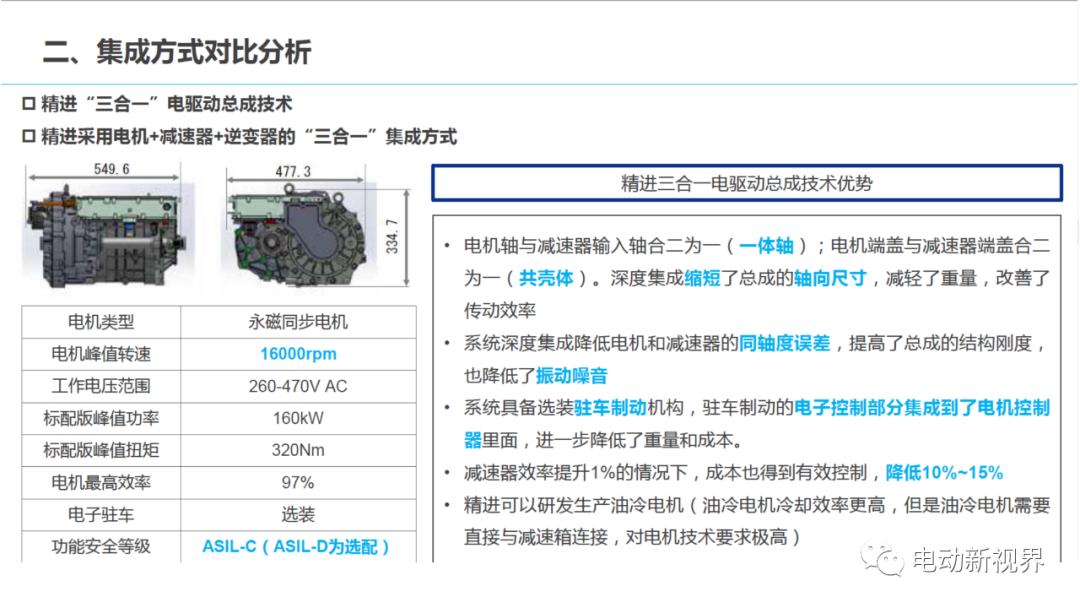Click the table cell 电机峰值转速
The height and width of the screenshot is (608, 1080).
coord(101,354)
